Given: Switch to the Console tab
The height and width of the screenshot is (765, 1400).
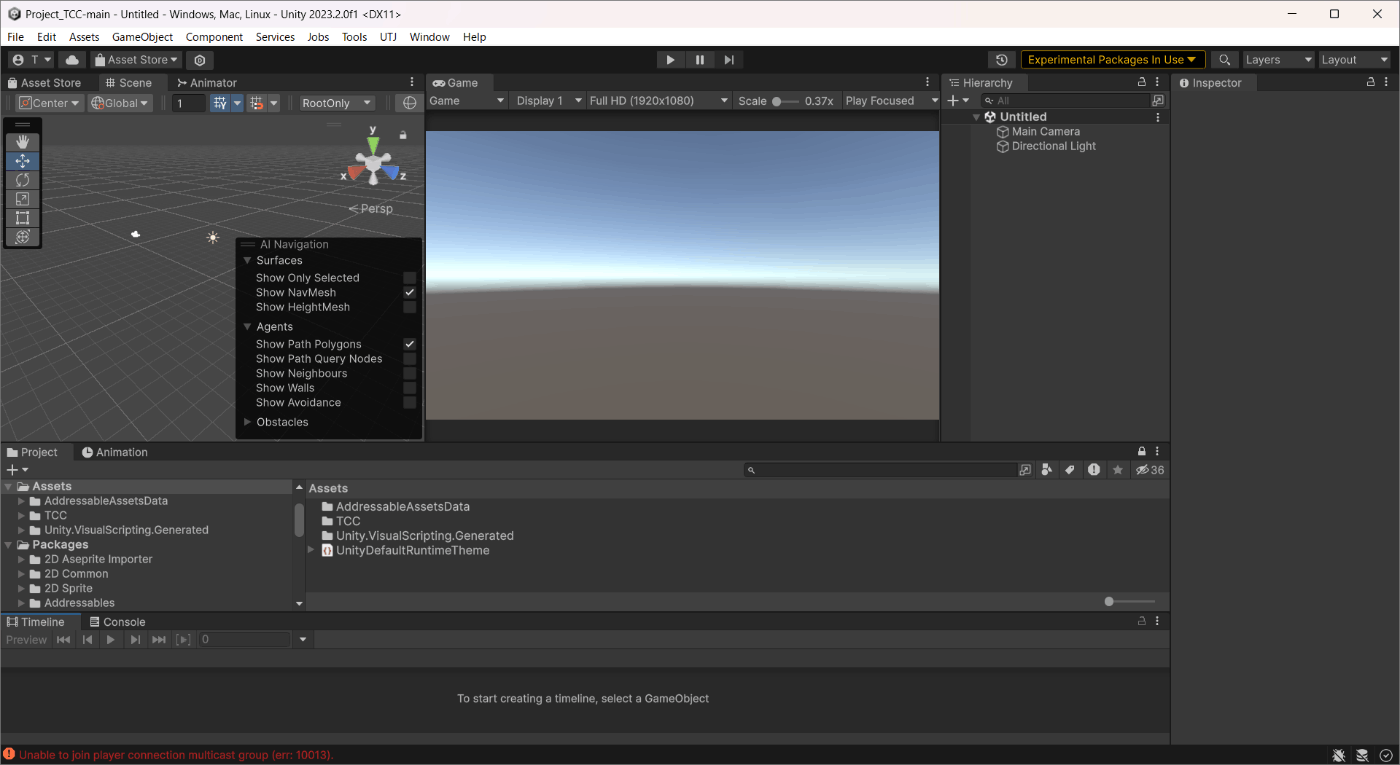Looking at the screenshot, I should (117, 622).
